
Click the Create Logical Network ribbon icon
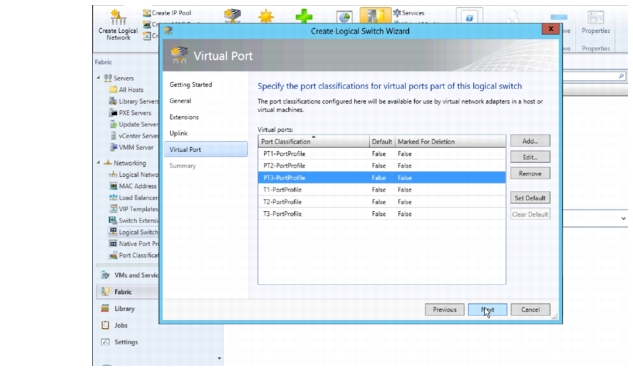coord(118,25)
